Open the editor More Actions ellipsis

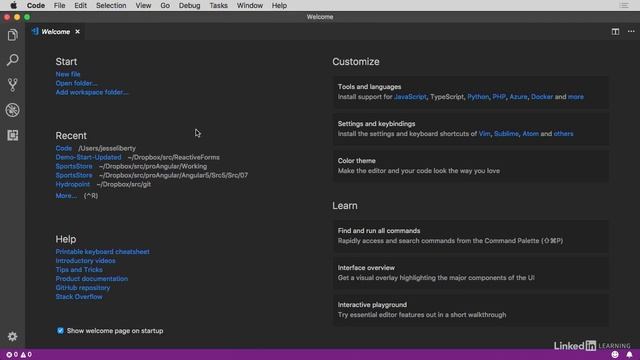point(631,31)
